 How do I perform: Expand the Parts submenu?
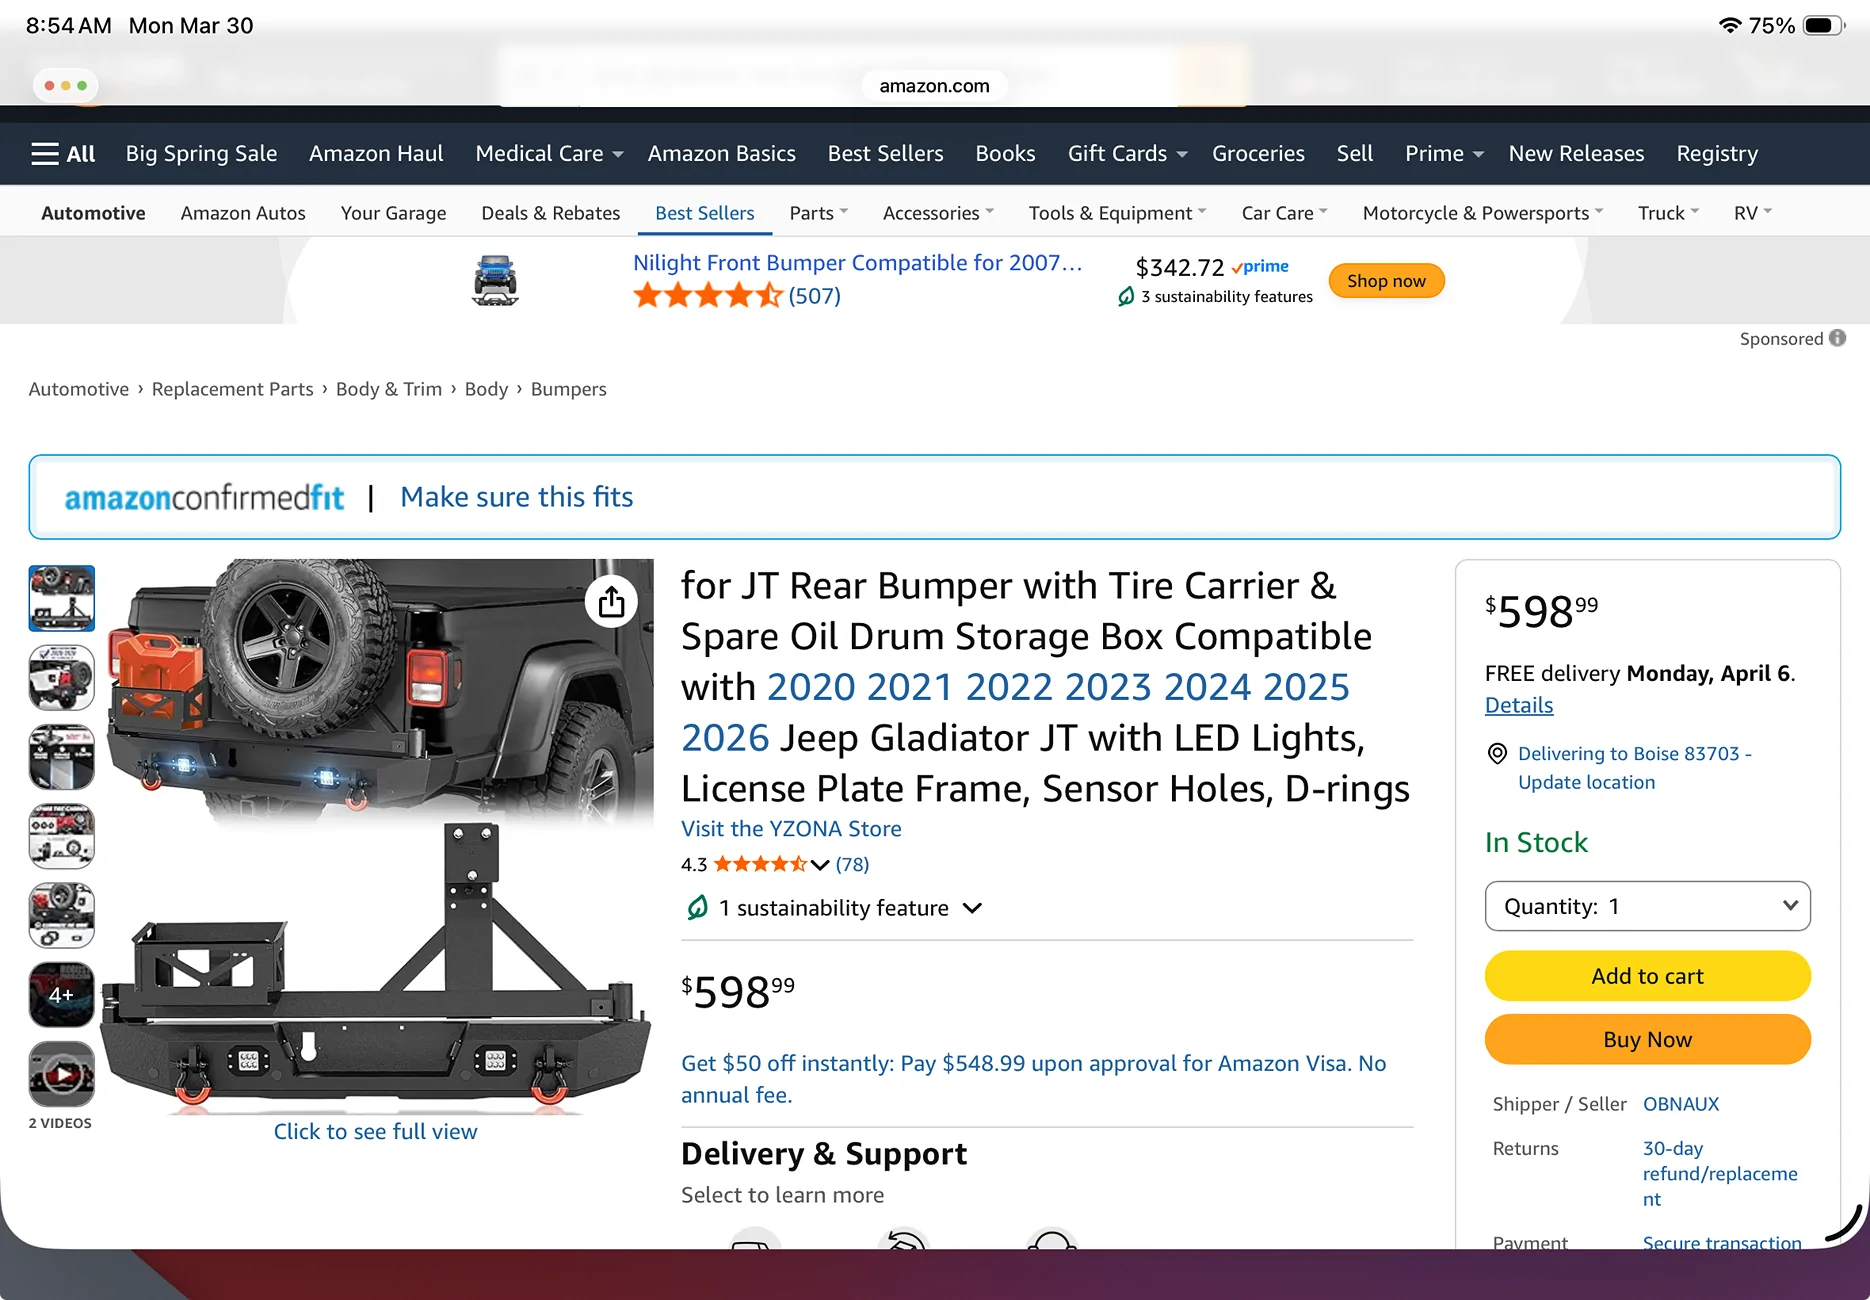[x=818, y=213]
